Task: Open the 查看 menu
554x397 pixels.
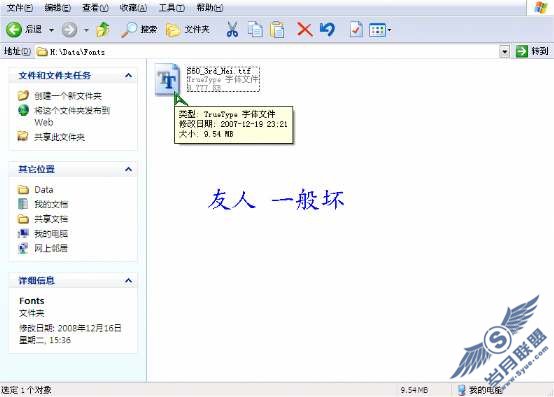Action: click(95, 7)
